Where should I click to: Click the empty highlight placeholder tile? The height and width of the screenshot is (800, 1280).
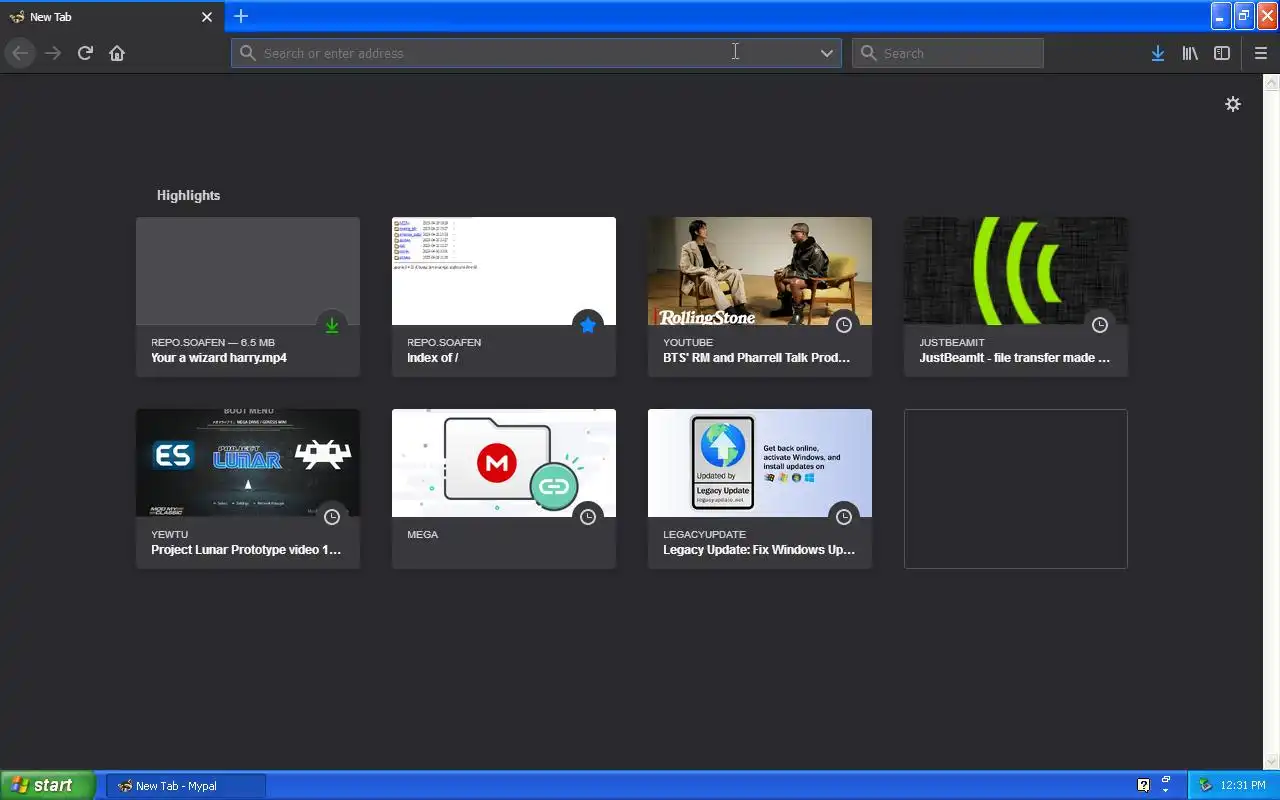[1016, 489]
